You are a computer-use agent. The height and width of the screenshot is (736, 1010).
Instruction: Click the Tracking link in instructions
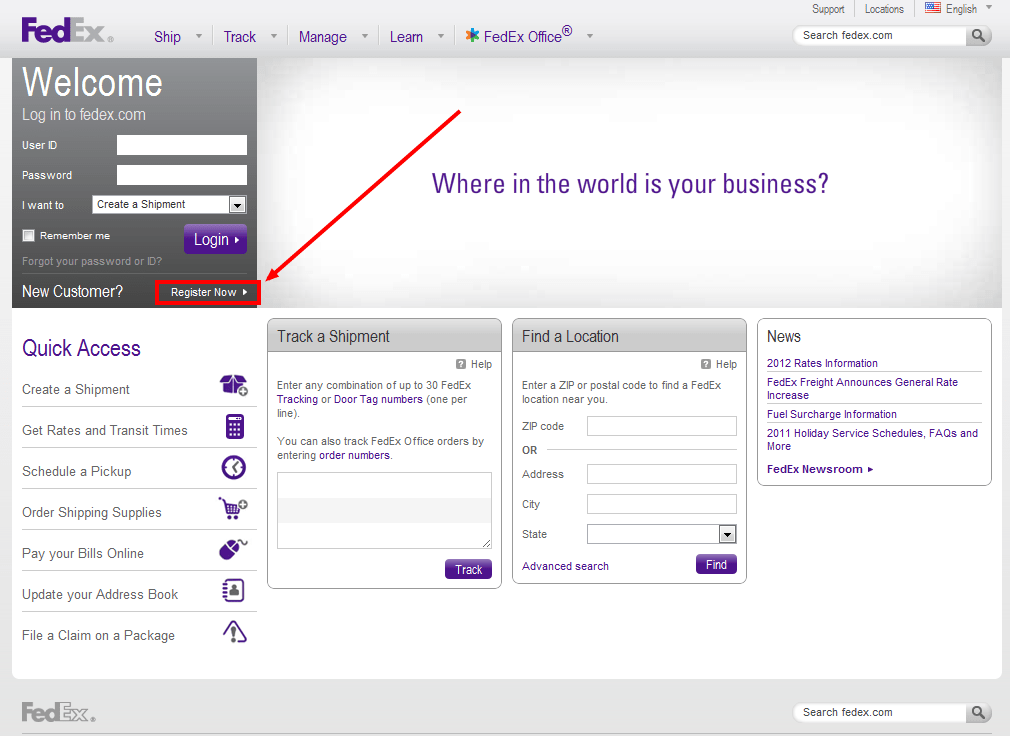coord(297,399)
